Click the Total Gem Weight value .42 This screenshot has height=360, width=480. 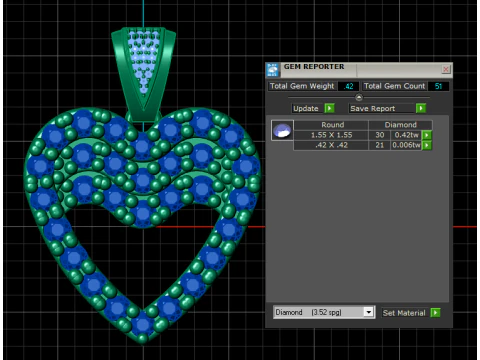click(348, 86)
